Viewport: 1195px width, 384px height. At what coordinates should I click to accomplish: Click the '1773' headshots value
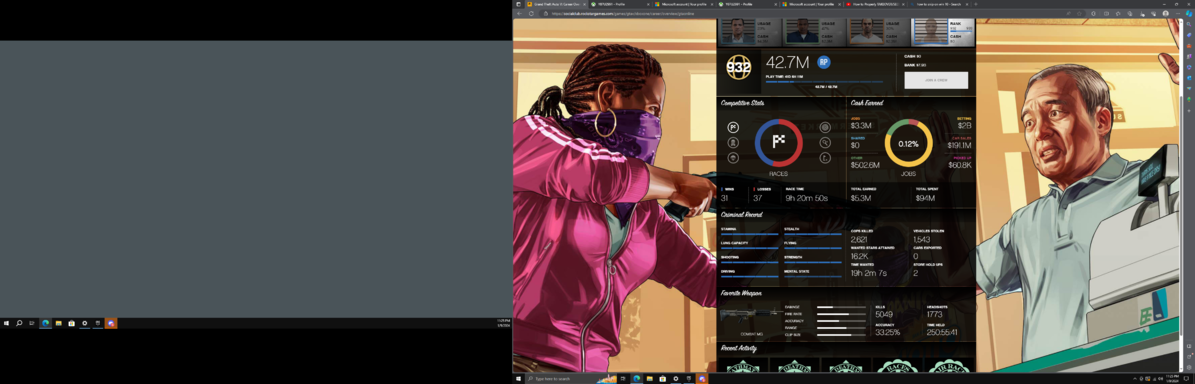tap(934, 314)
